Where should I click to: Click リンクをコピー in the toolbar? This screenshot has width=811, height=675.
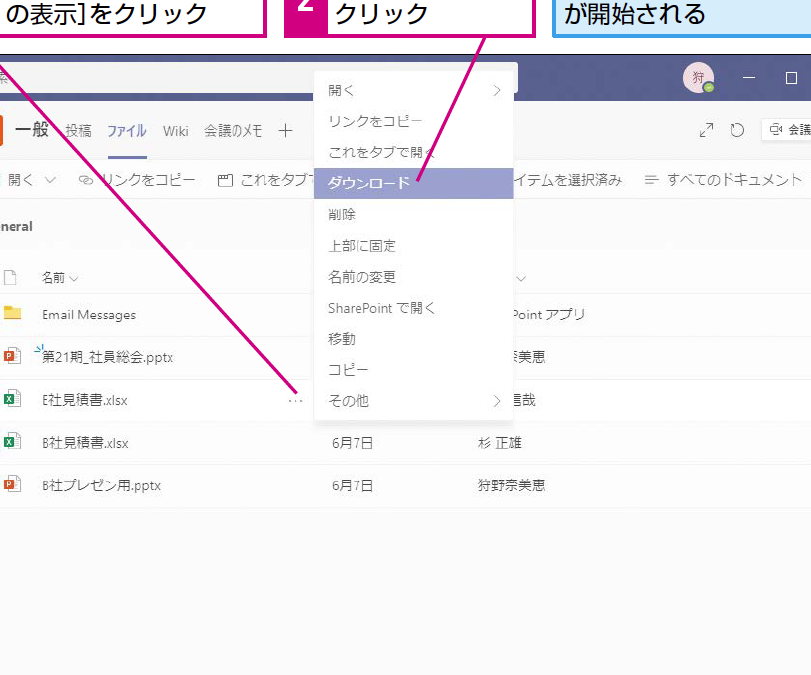point(137,180)
